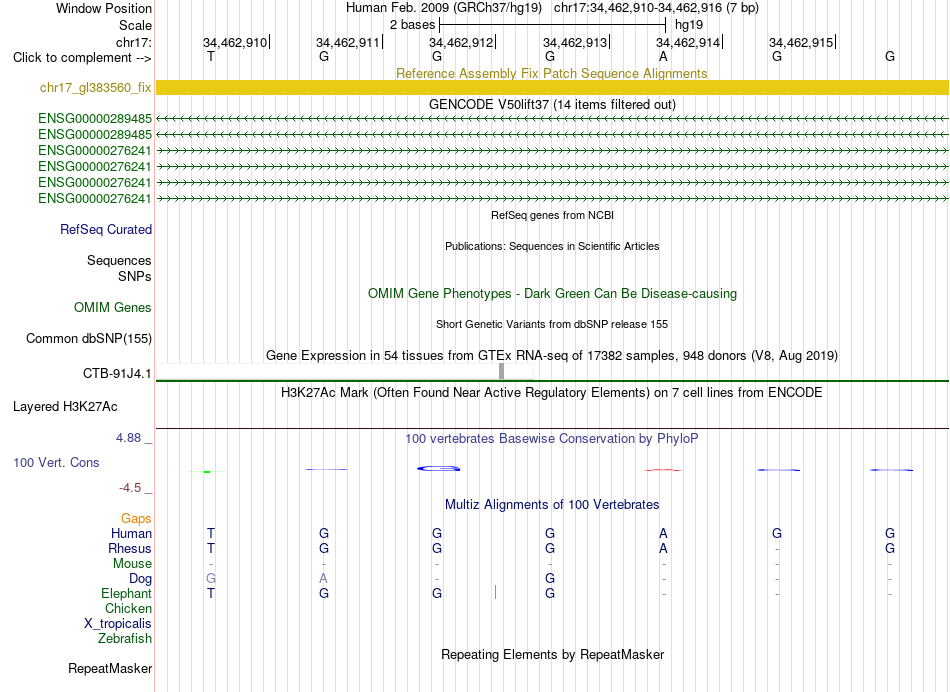Image resolution: width=950 pixels, height=692 pixels.
Task: Open the H3K27Ac Mark ENCODE track title
Action: (552, 393)
